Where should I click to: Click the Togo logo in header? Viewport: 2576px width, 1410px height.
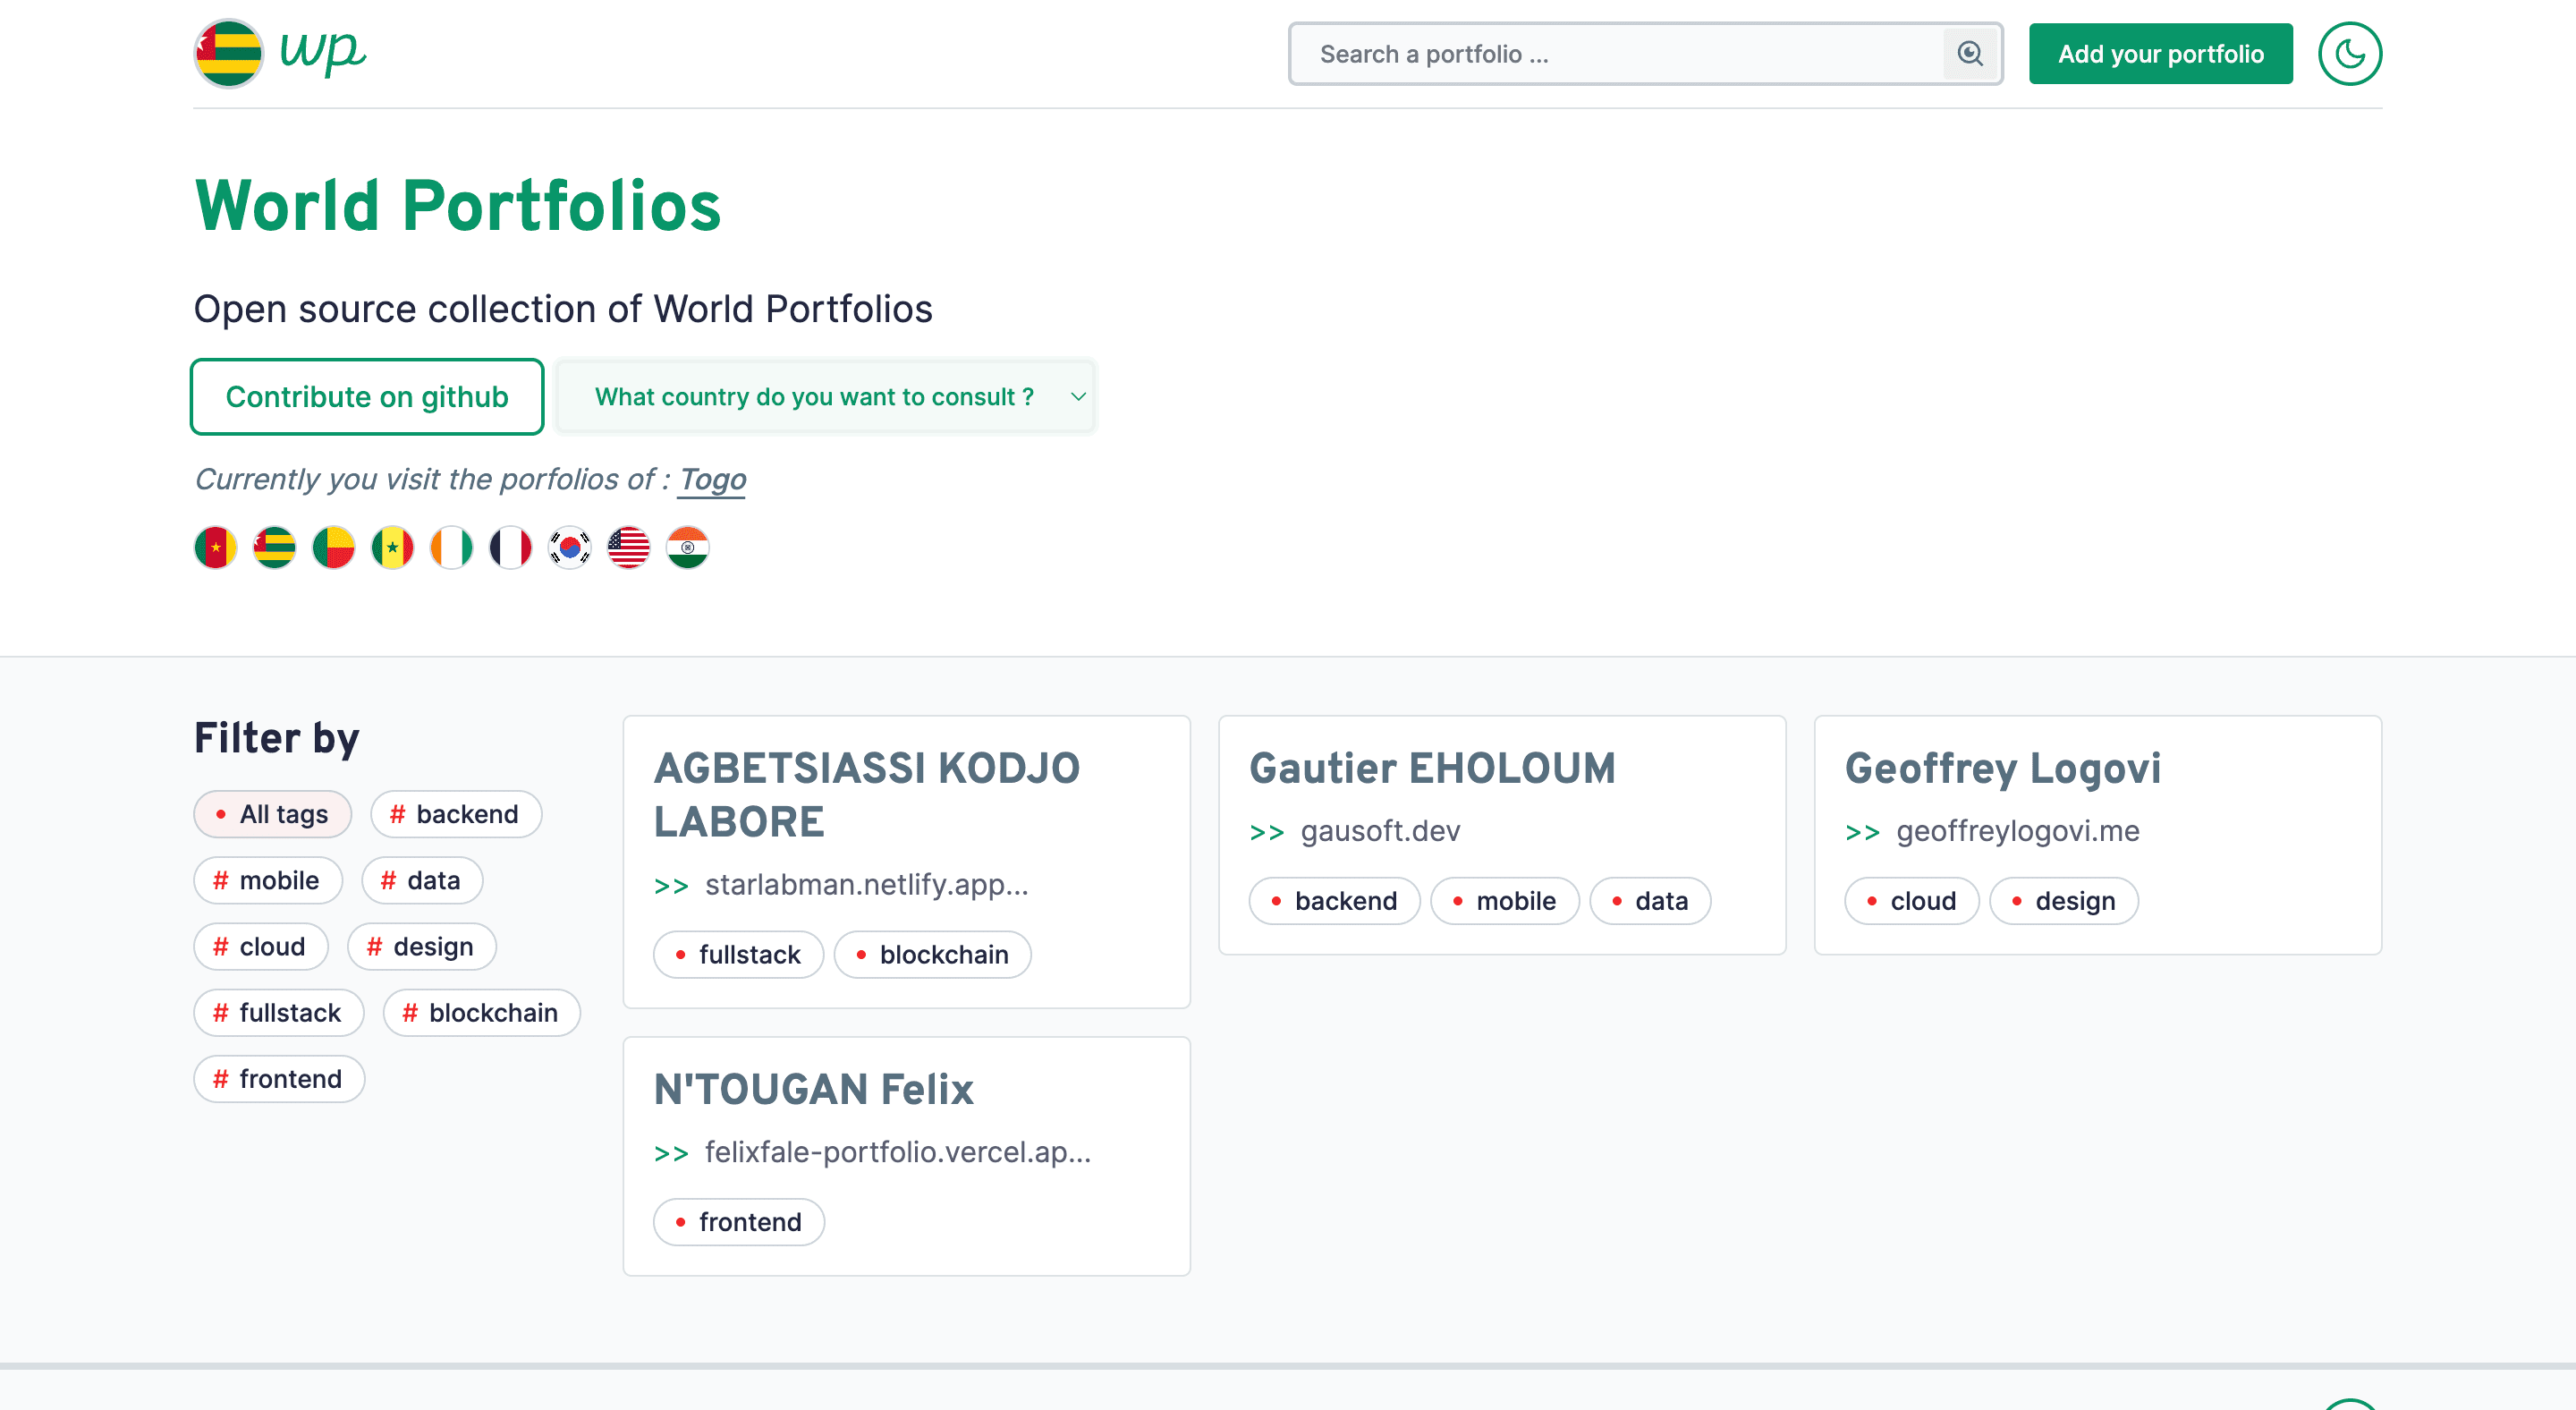pos(229,54)
